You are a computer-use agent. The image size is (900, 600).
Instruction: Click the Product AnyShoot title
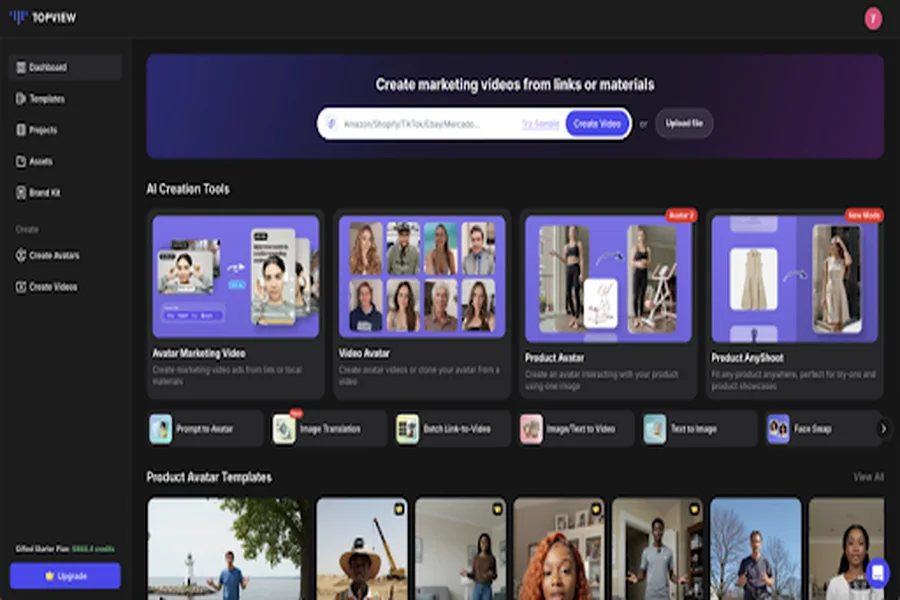coord(747,358)
